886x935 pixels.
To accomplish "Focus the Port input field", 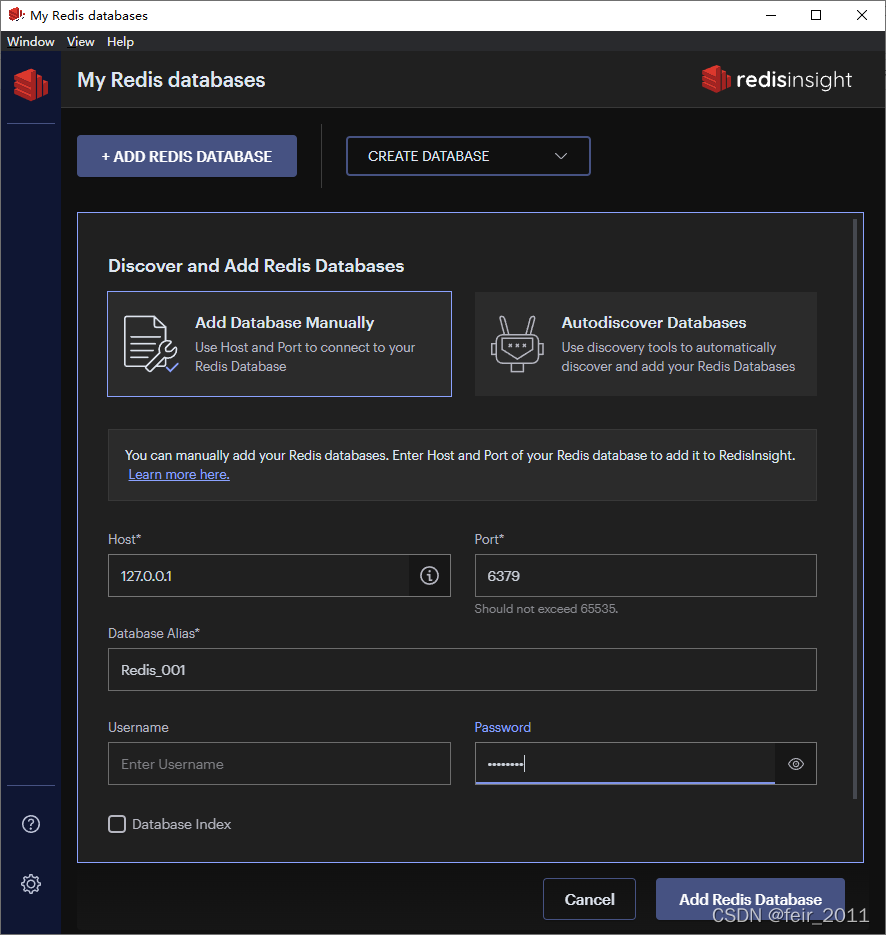I will point(646,575).
